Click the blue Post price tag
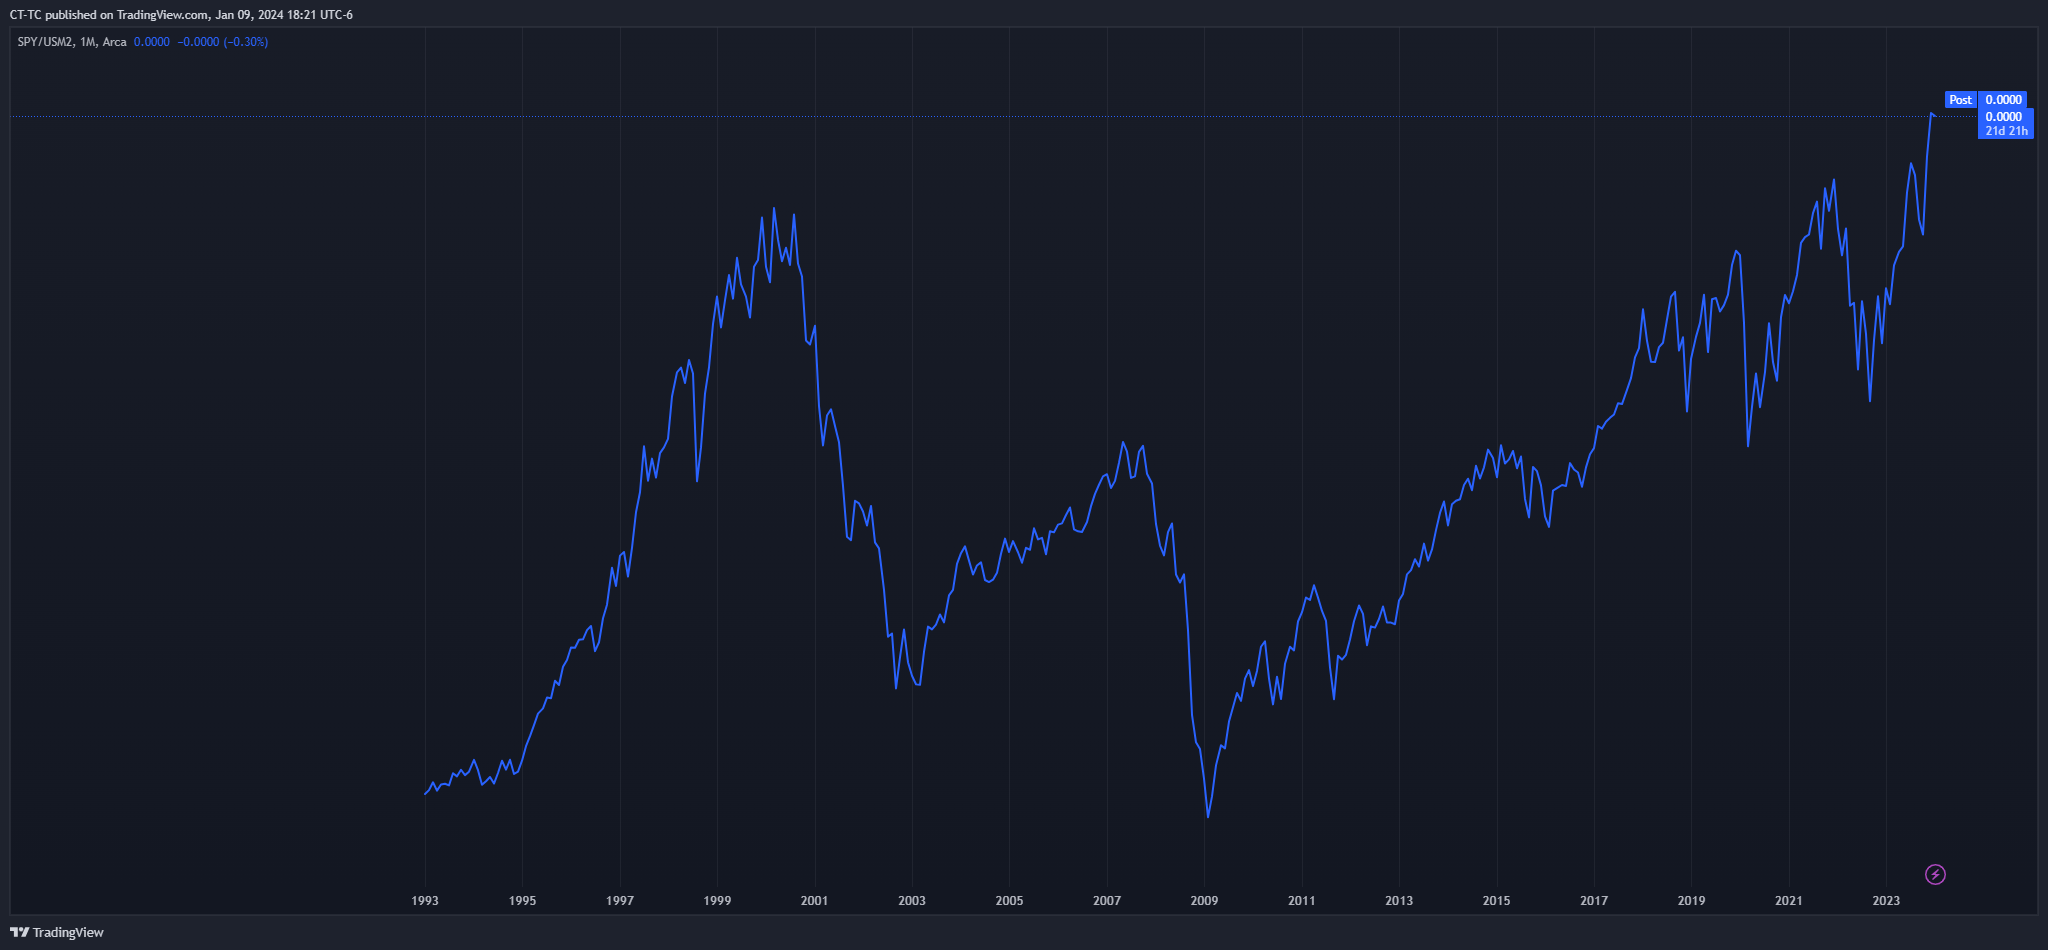The width and height of the screenshot is (2048, 950). pyautogui.click(x=1960, y=100)
